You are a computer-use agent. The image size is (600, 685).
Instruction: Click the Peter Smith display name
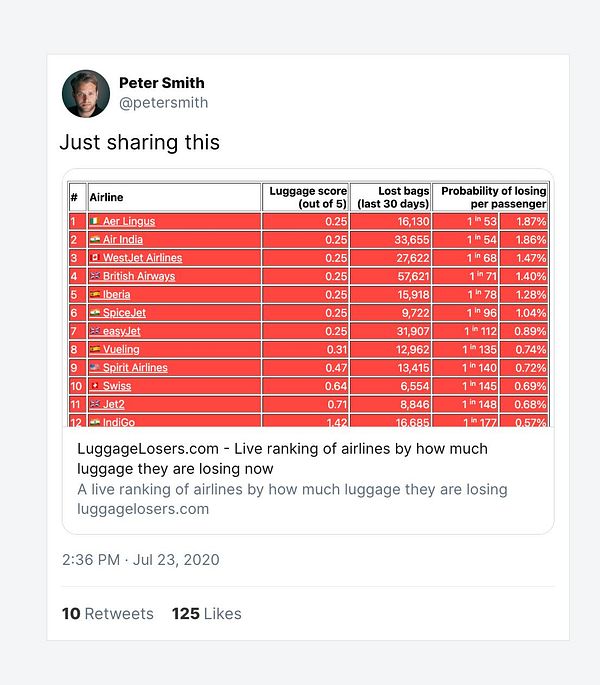coord(161,82)
